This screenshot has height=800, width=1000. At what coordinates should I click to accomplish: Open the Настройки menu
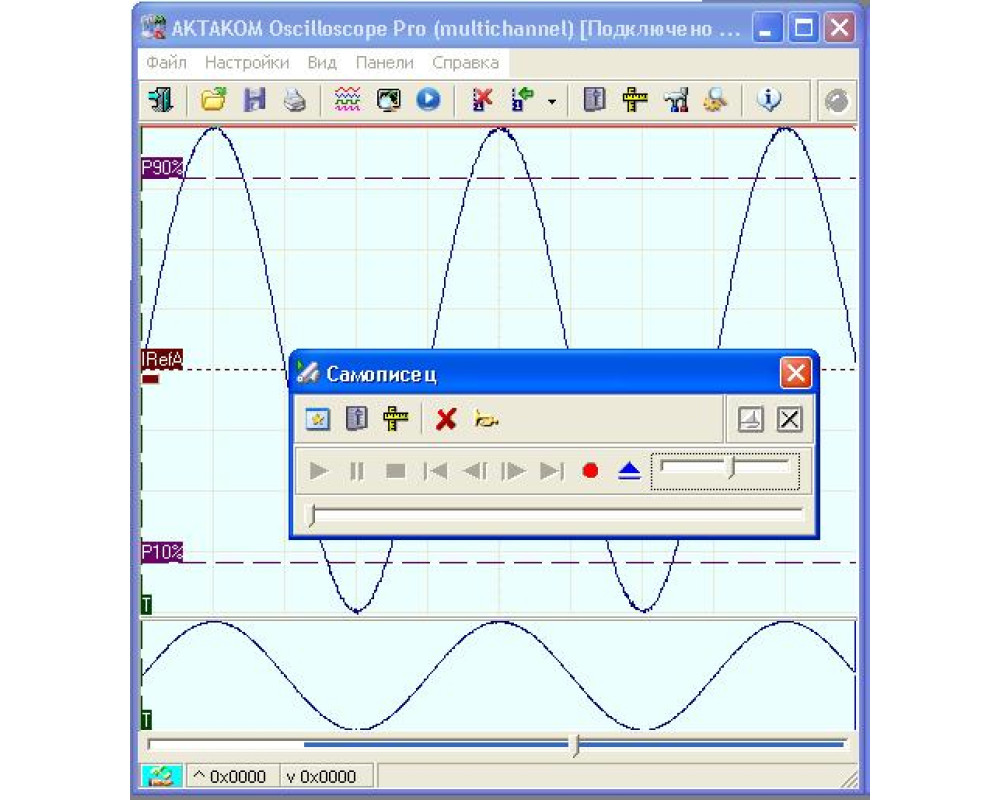(247, 62)
